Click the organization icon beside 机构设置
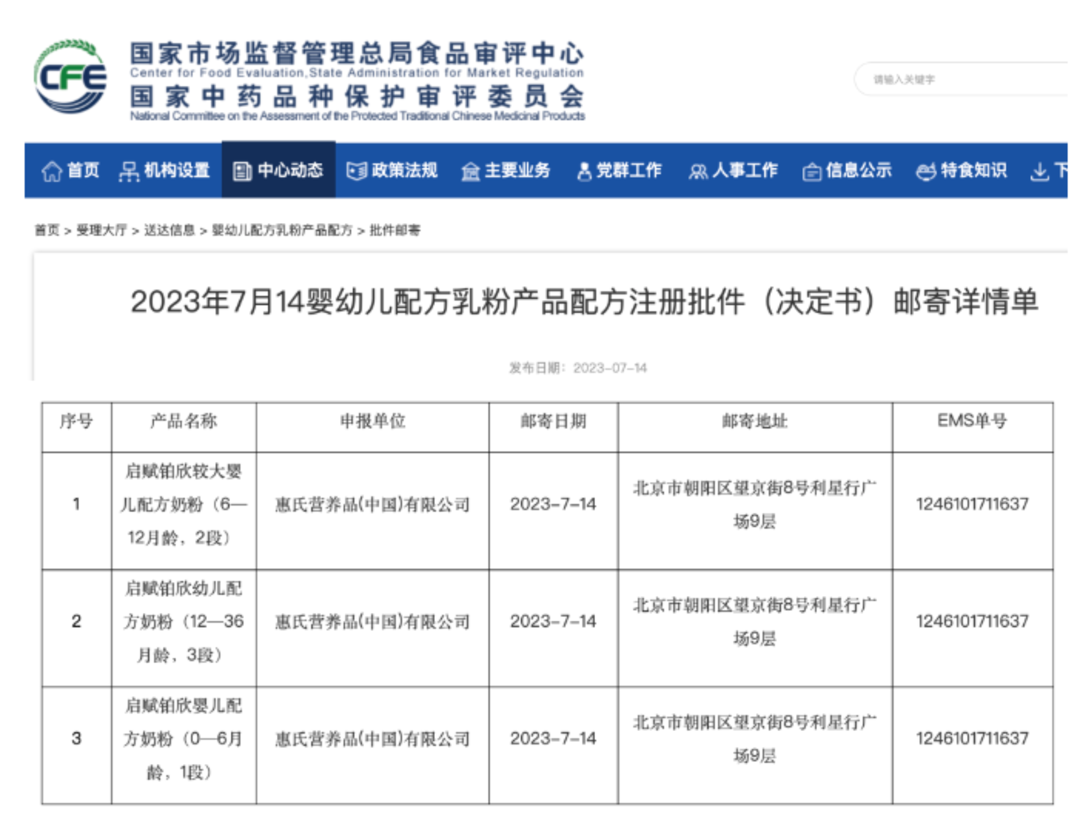Image resolution: width=1080 pixels, height=823 pixels. click(x=128, y=171)
